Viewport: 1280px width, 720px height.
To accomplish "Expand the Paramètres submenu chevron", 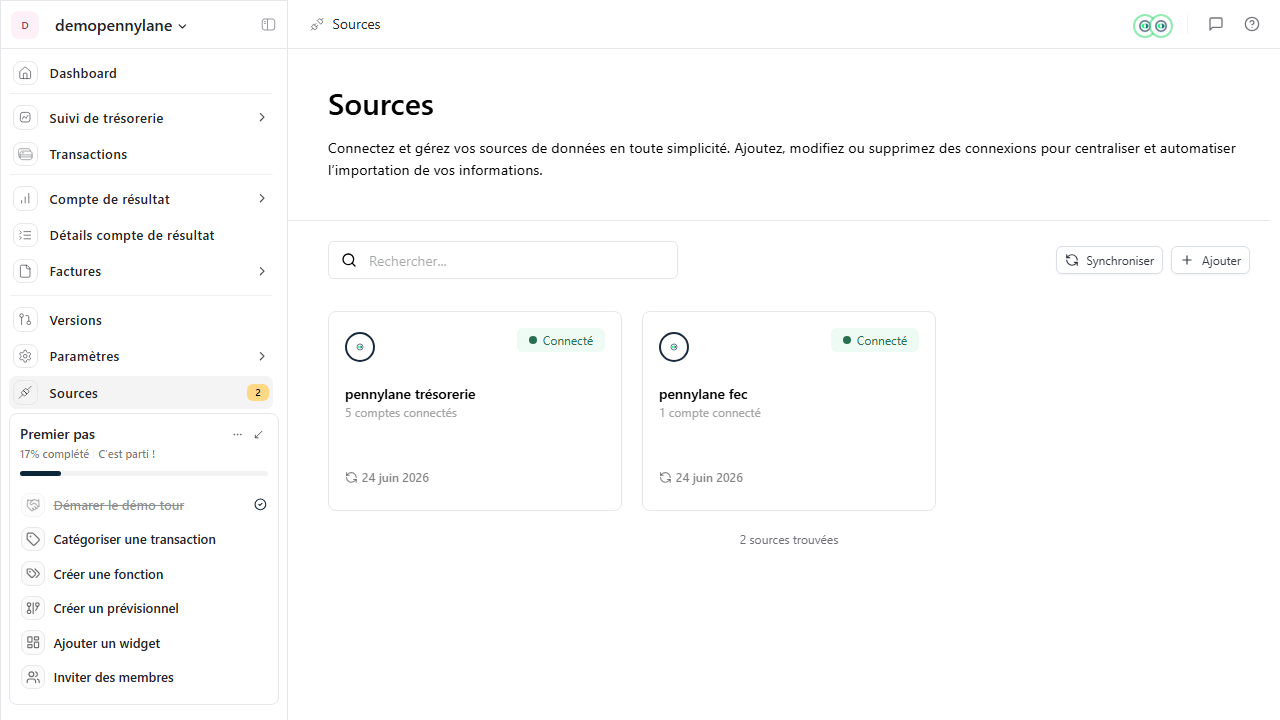I will [262, 356].
